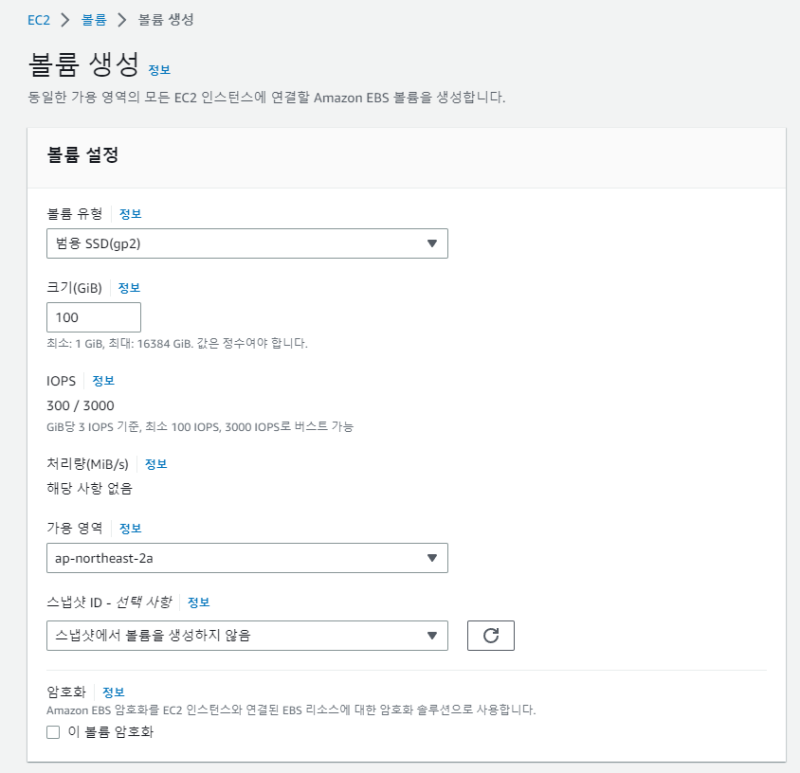The height and width of the screenshot is (773, 800).
Task: Click the breadcrumb chevron after '볼륨'
Action: pos(122,20)
